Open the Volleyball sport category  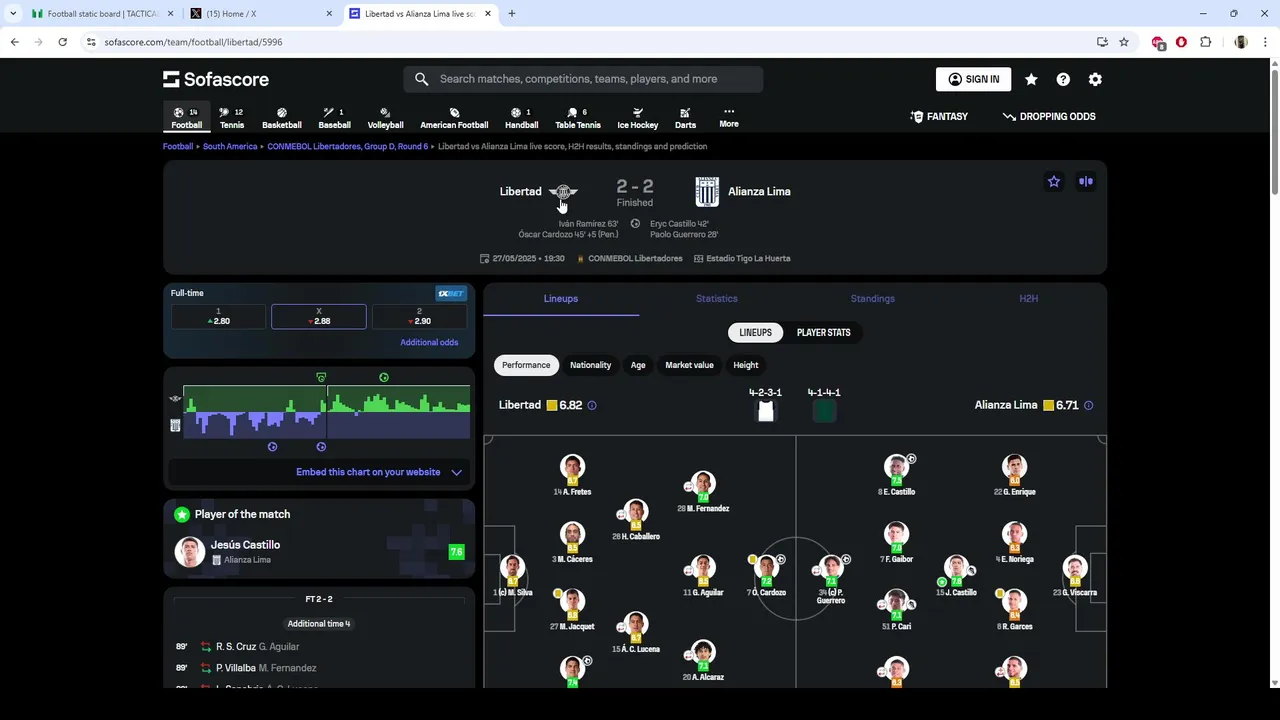[x=385, y=118]
